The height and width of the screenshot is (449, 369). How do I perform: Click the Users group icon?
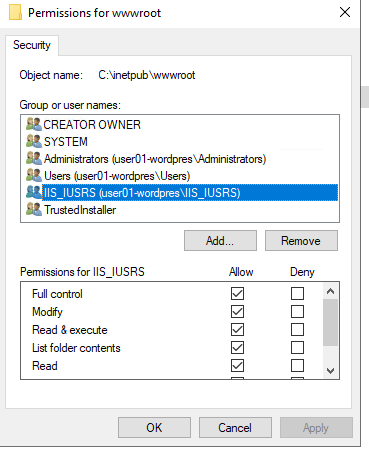(34, 175)
